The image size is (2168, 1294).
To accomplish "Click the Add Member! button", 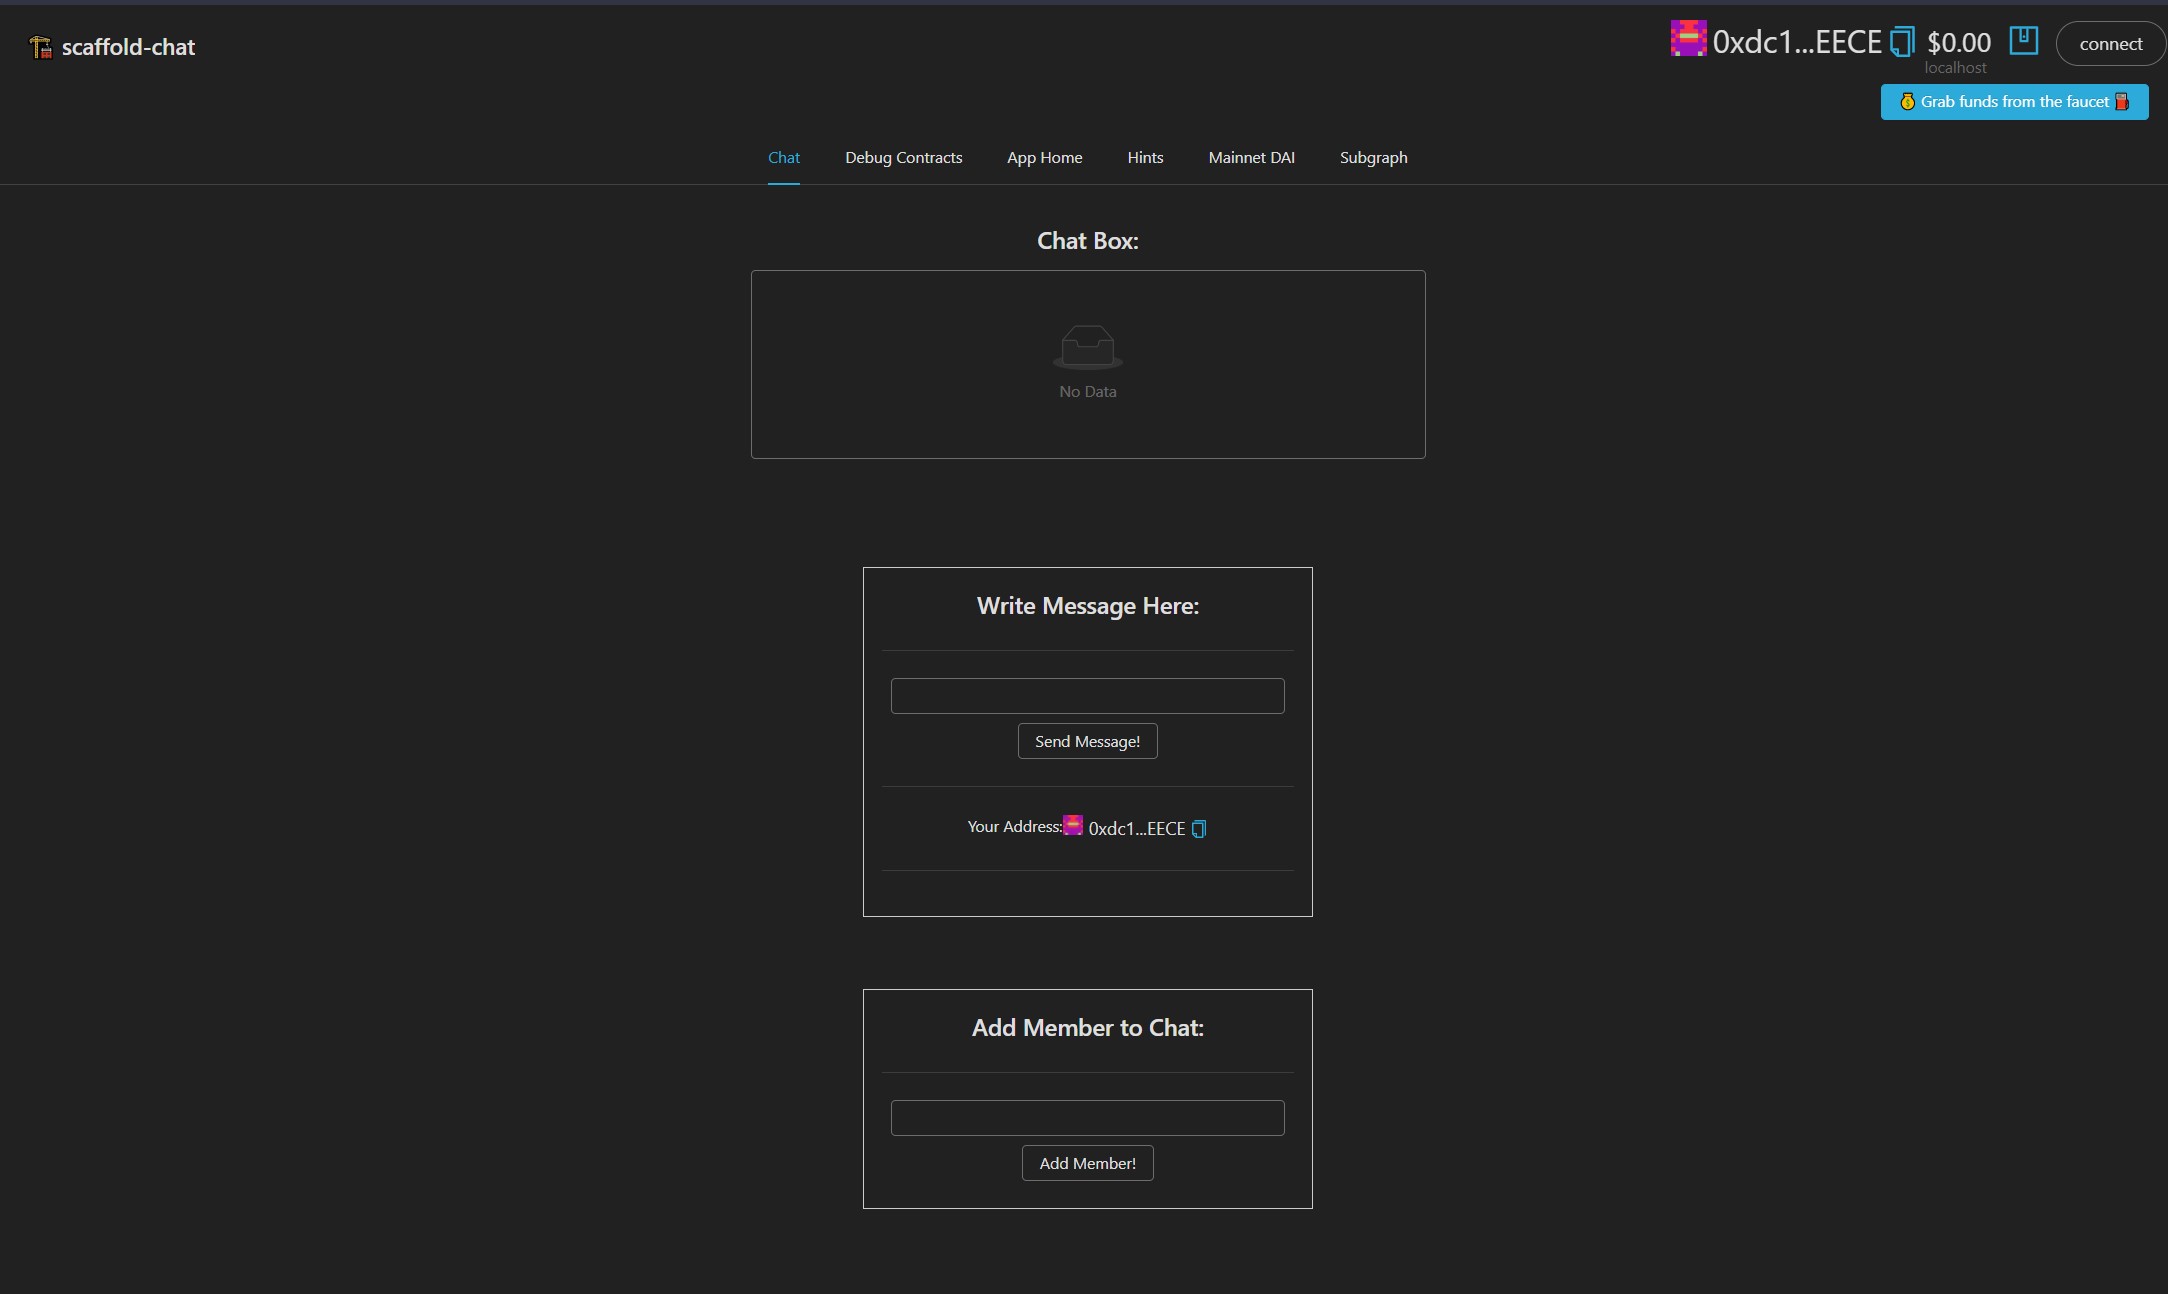I will click(1087, 1163).
